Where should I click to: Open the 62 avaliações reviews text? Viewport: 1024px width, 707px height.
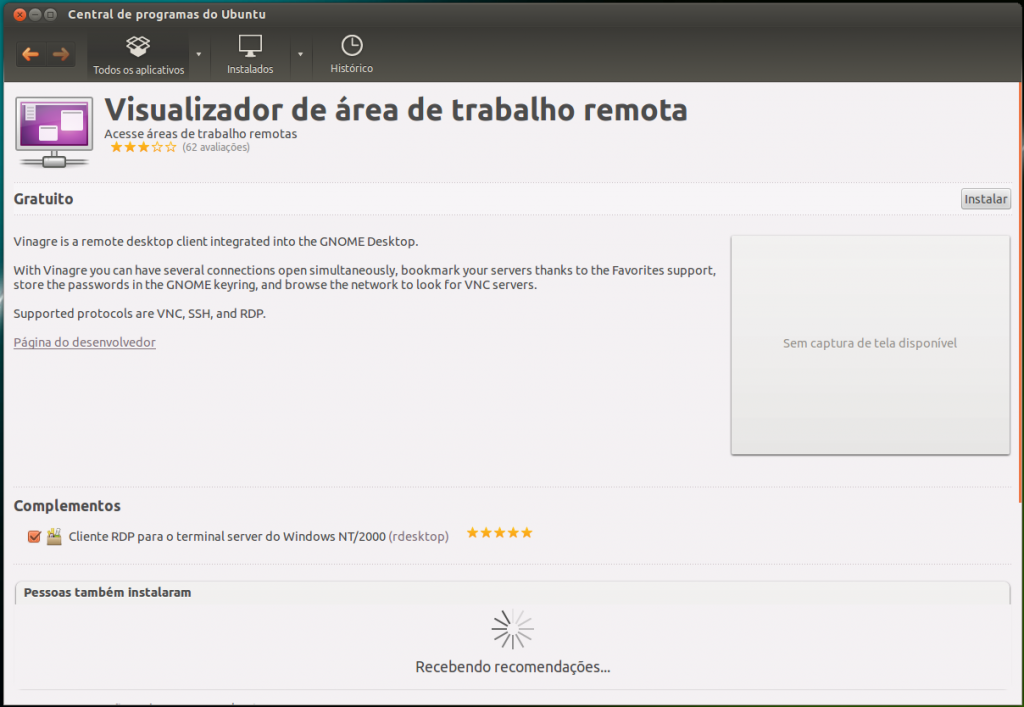[x=216, y=148]
